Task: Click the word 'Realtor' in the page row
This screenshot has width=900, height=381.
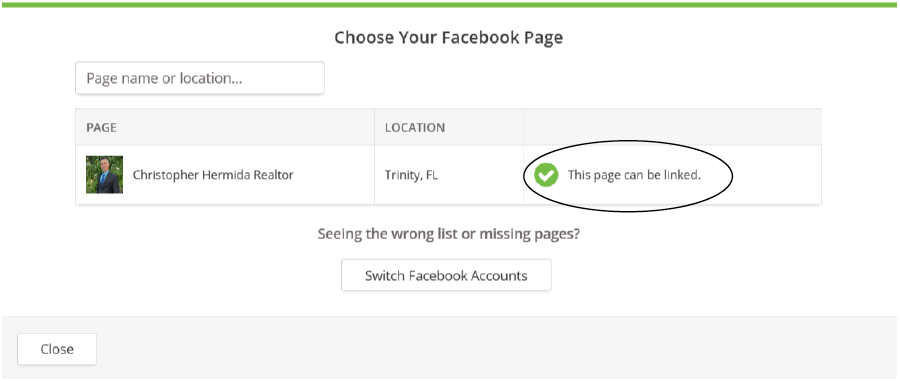Action: coord(273,175)
